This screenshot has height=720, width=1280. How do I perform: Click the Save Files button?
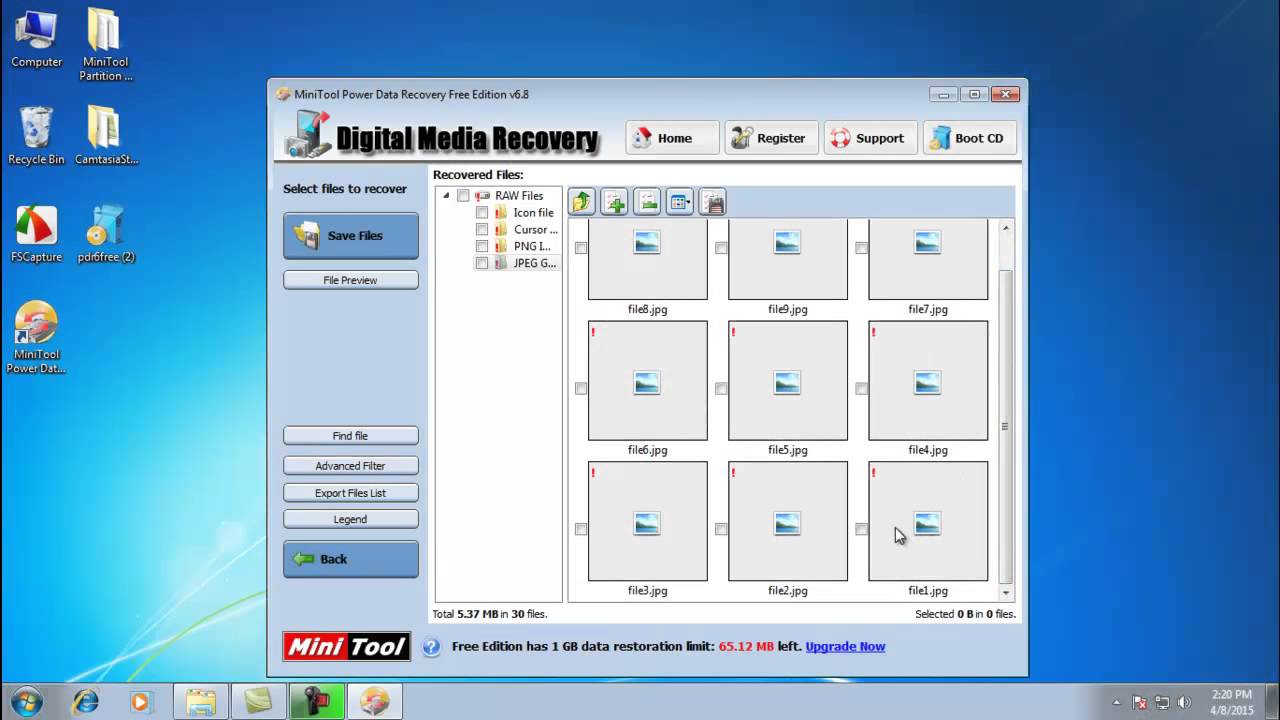pyautogui.click(x=351, y=236)
